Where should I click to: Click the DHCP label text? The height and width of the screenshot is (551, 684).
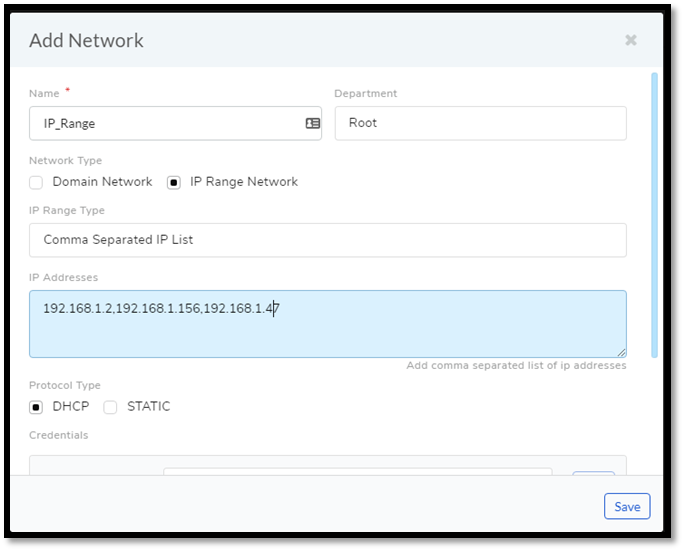pyautogui.click(x=71, y=407)
